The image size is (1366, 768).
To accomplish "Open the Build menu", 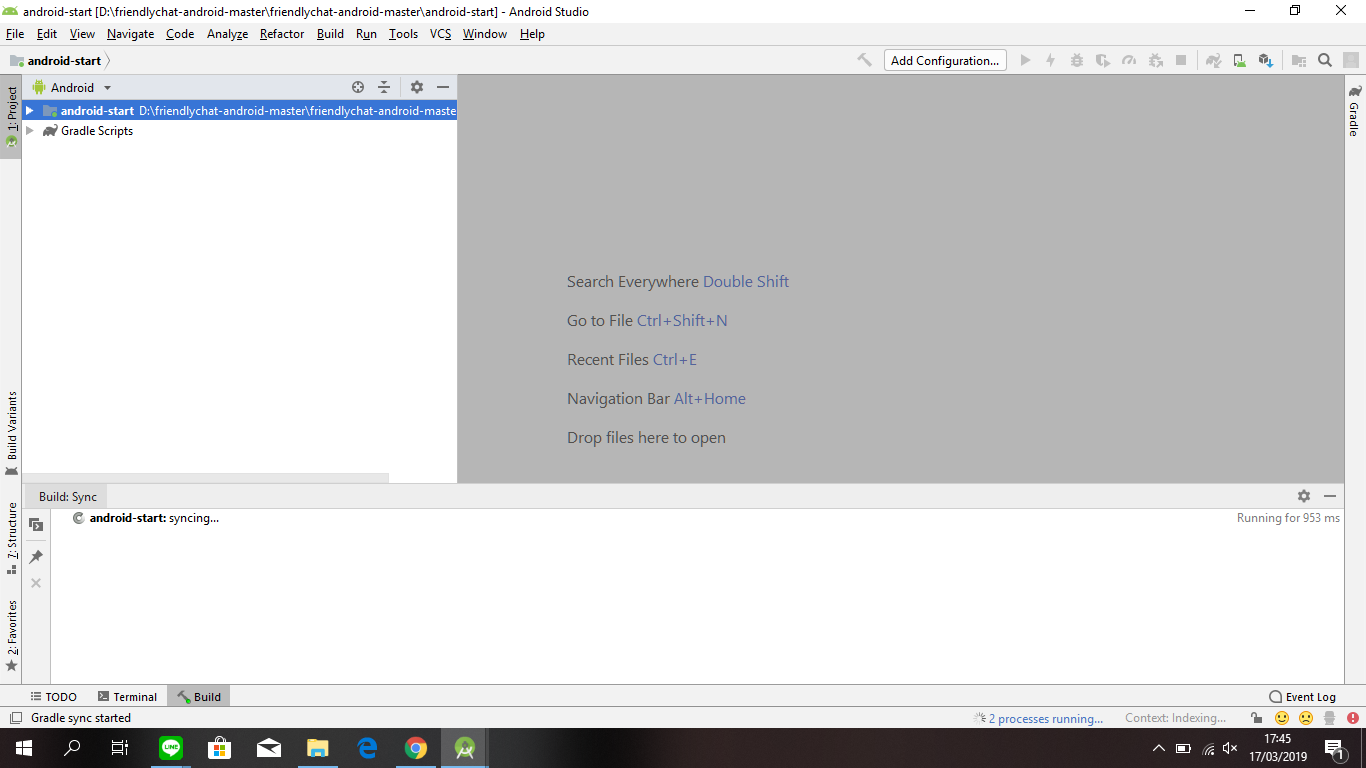I will click(x=330, y=34).
